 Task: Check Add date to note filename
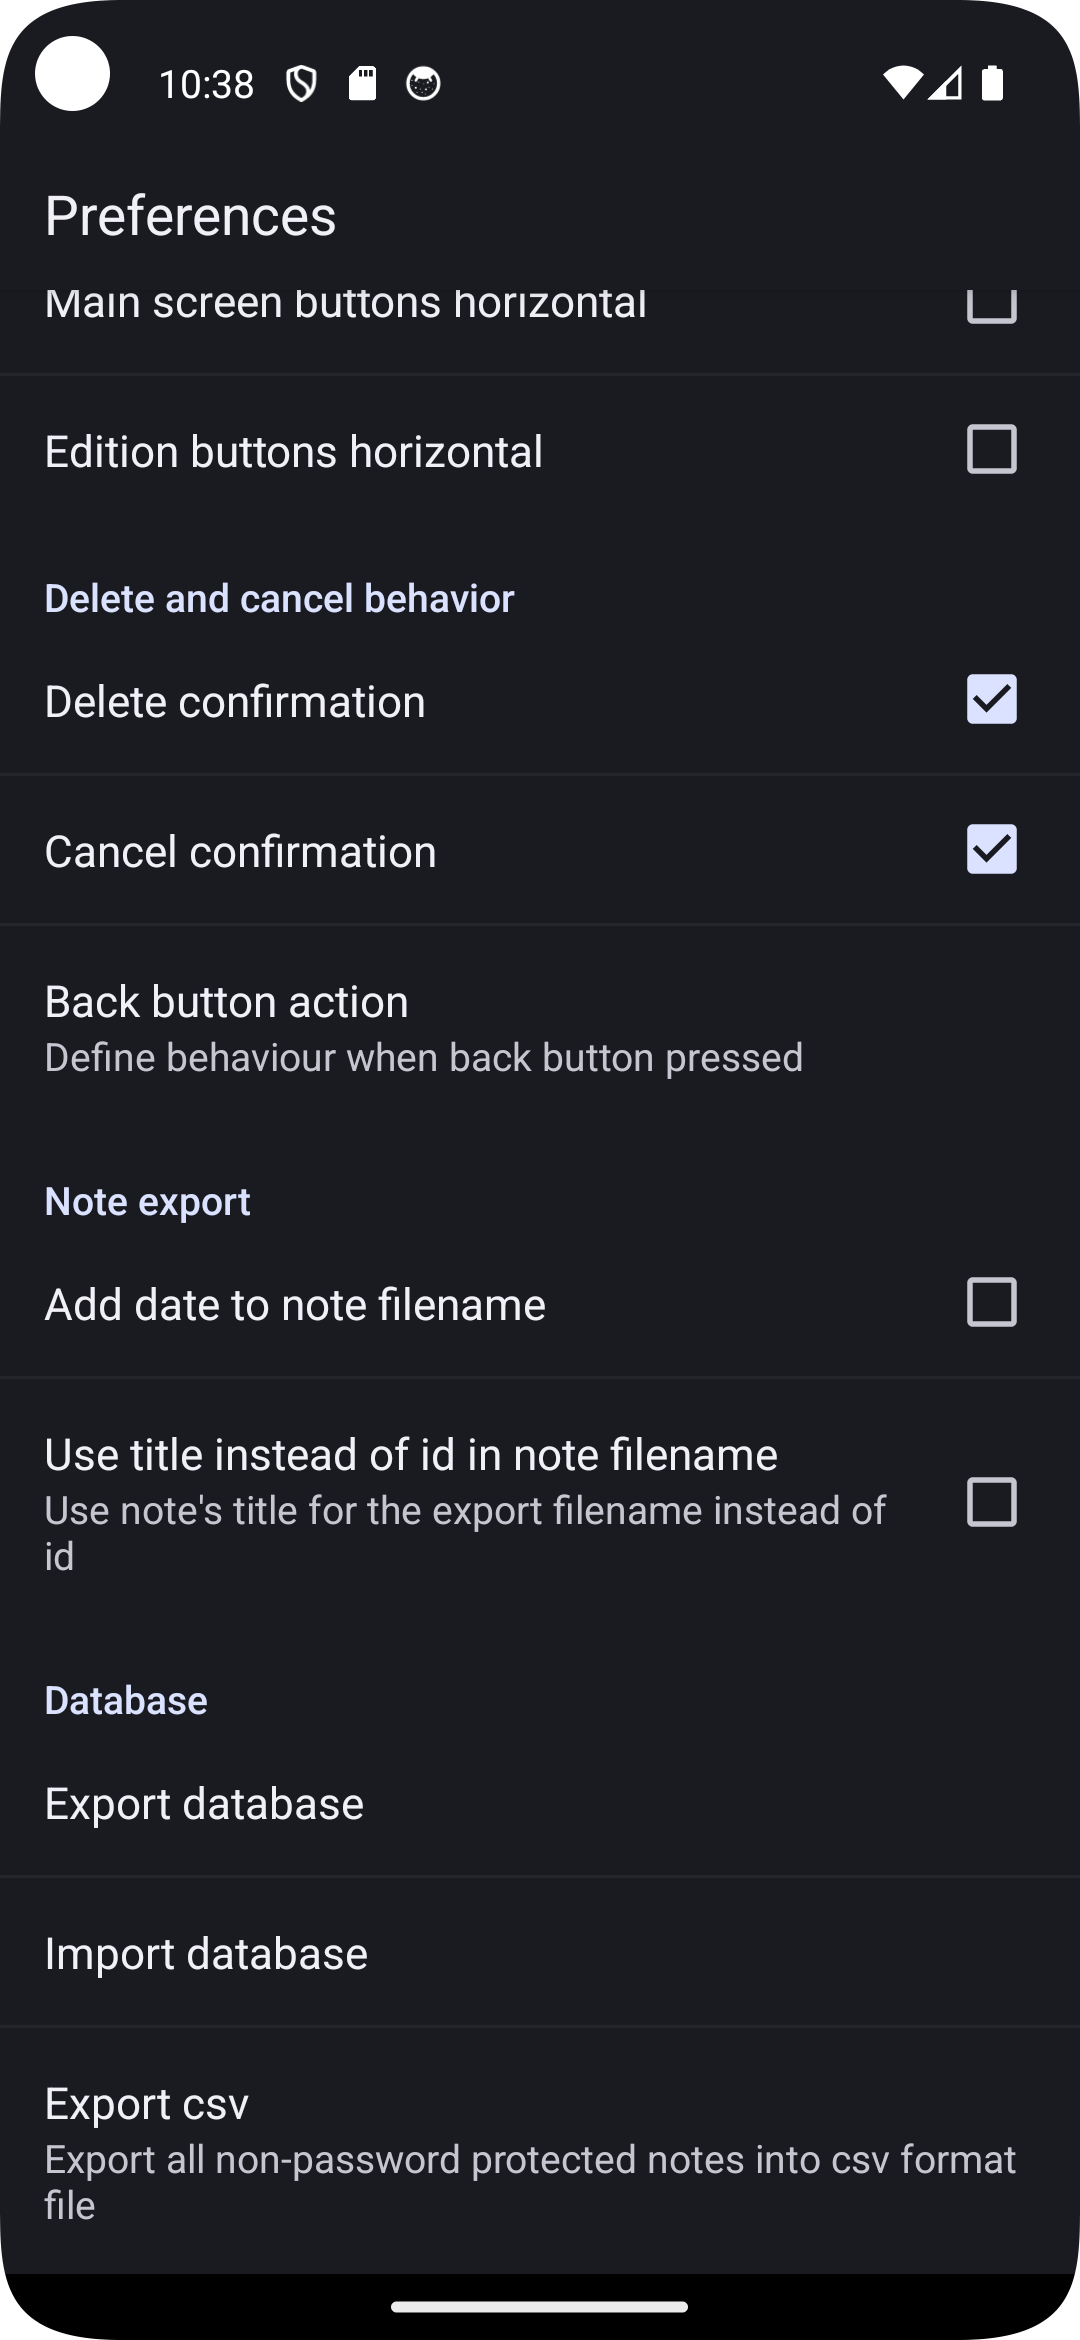click(x=991, y=1302)
